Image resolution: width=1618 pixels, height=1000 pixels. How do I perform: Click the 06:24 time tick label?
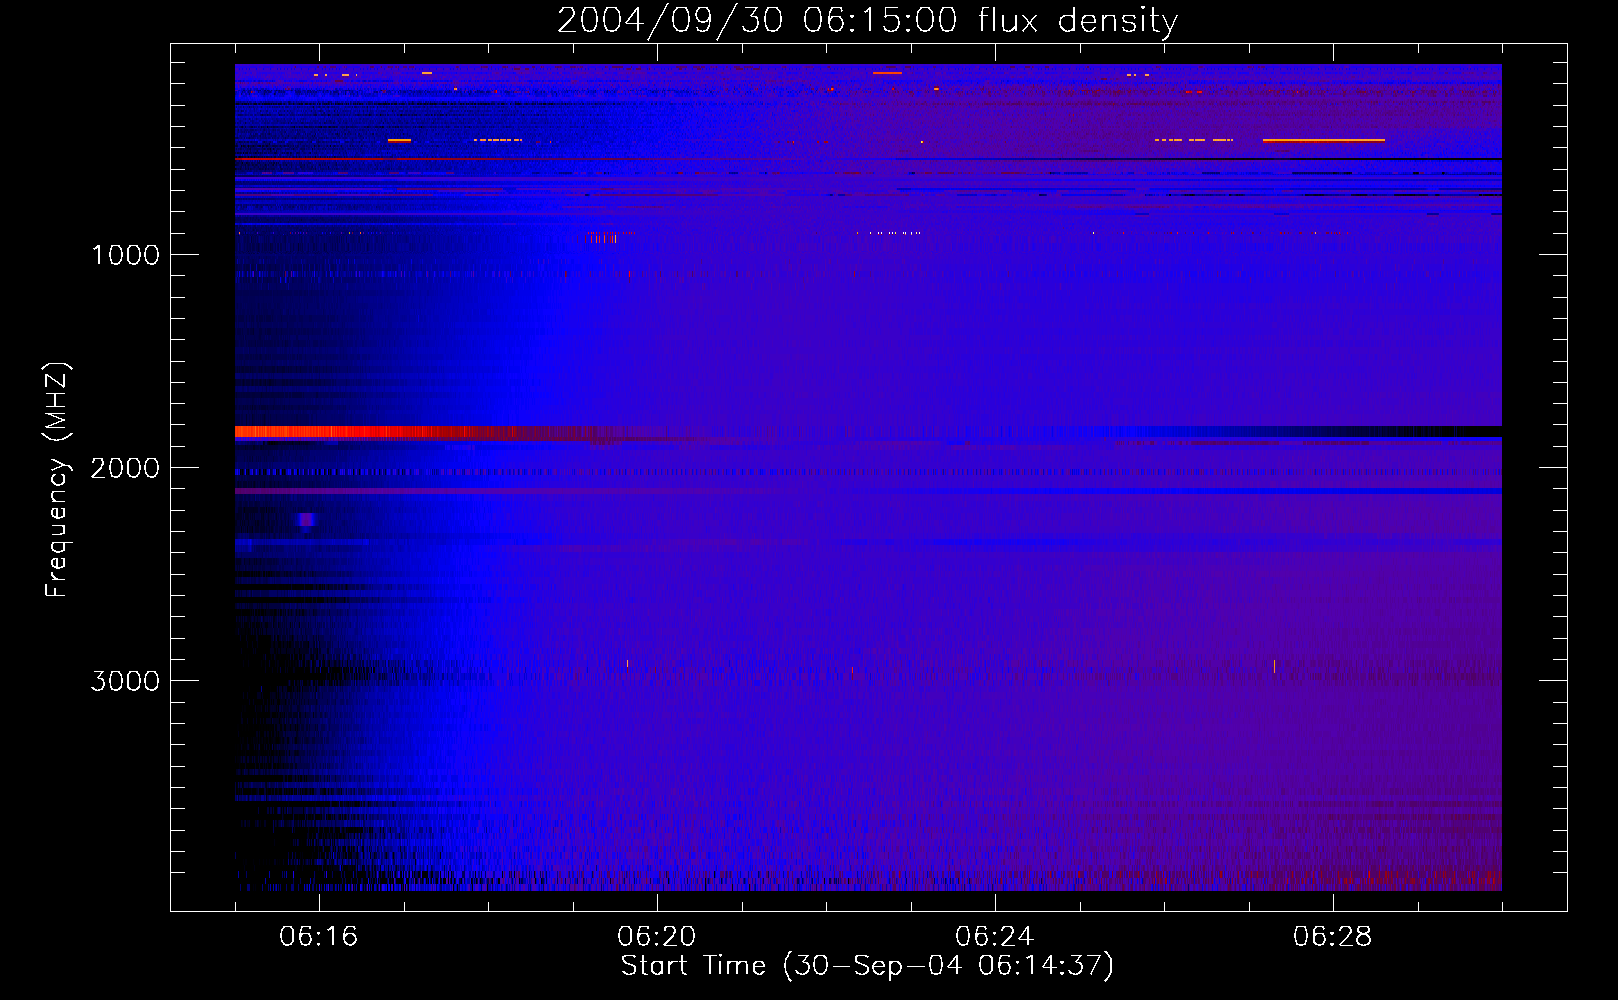tap(994, 937)
